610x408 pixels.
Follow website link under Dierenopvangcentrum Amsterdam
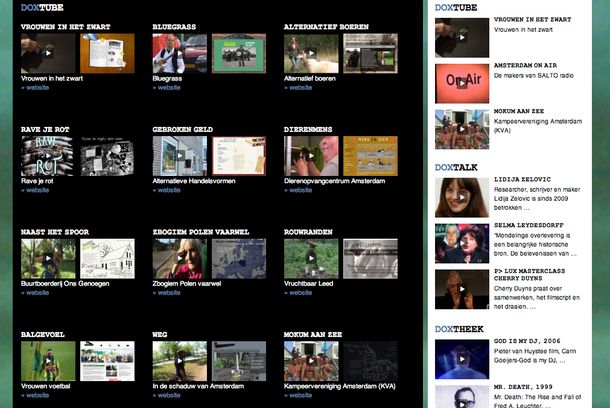[x=298, y=190]
